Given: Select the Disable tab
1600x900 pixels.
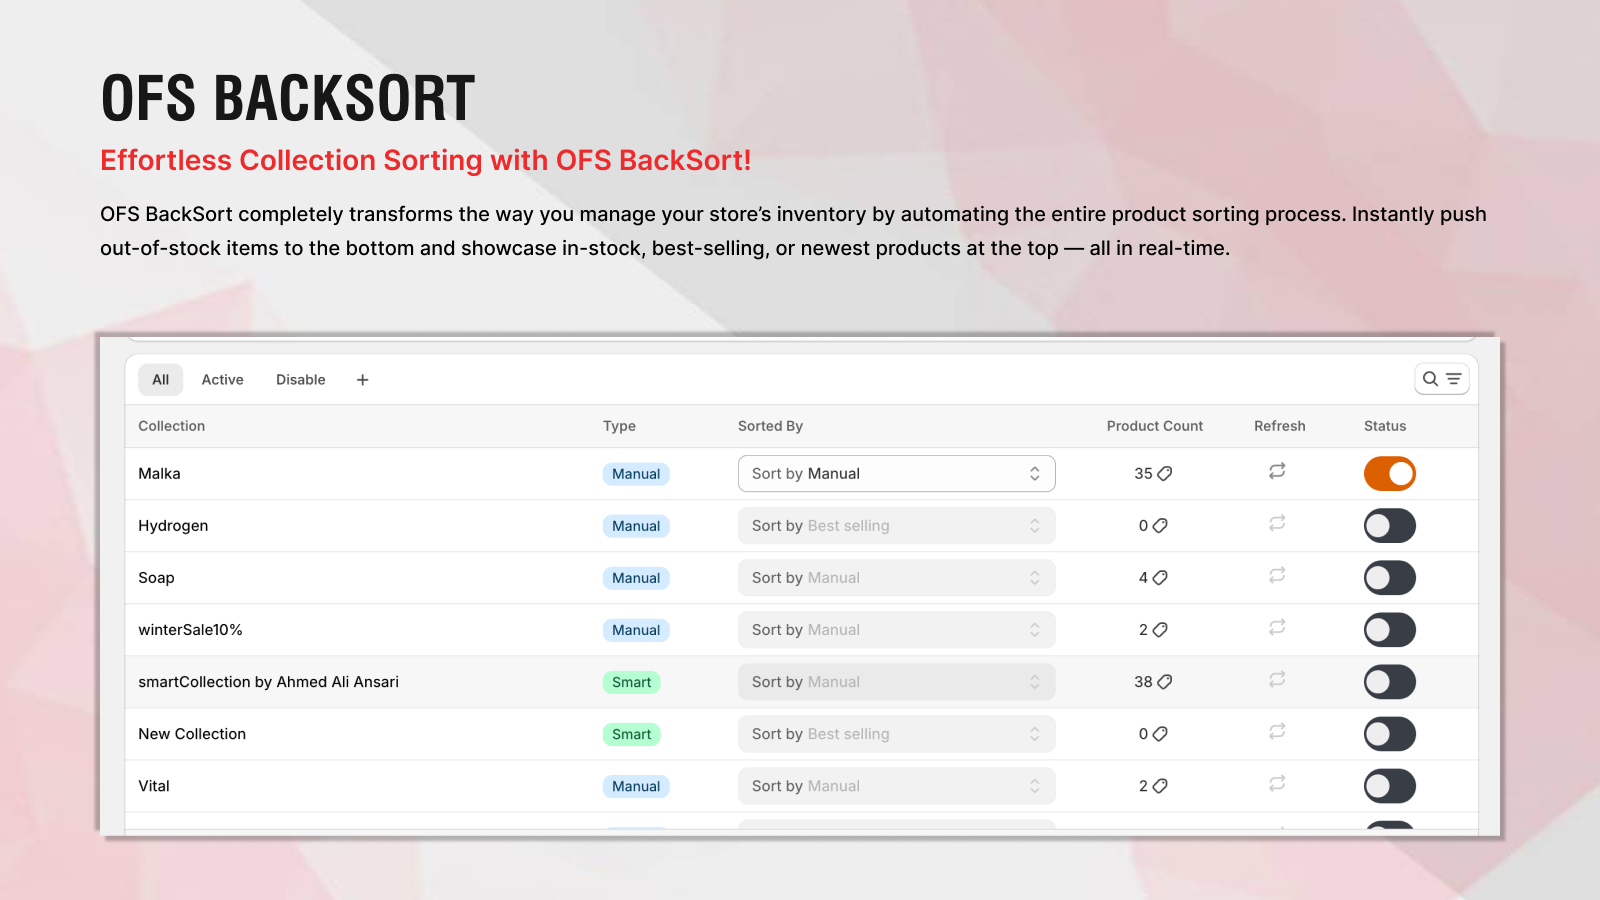Looking at the screenshot, I should pos(300,379).
